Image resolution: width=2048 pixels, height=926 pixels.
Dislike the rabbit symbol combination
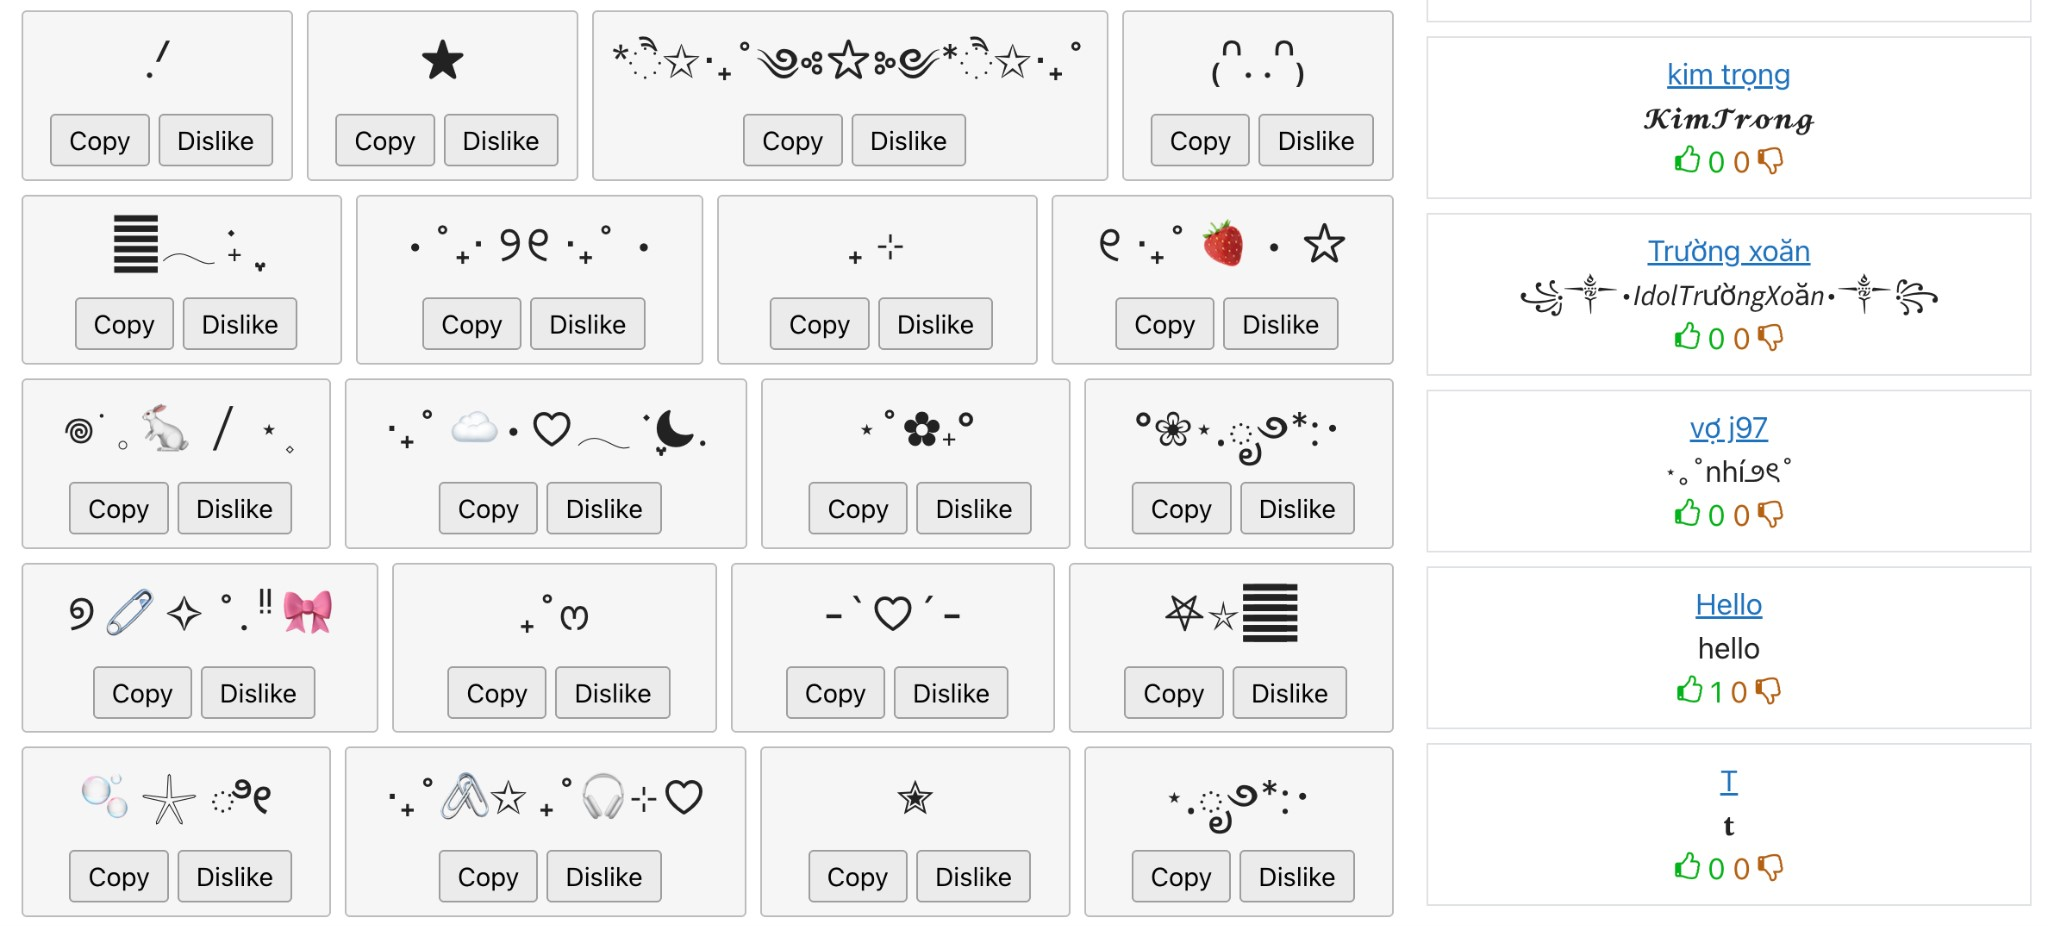click(234, 509)
